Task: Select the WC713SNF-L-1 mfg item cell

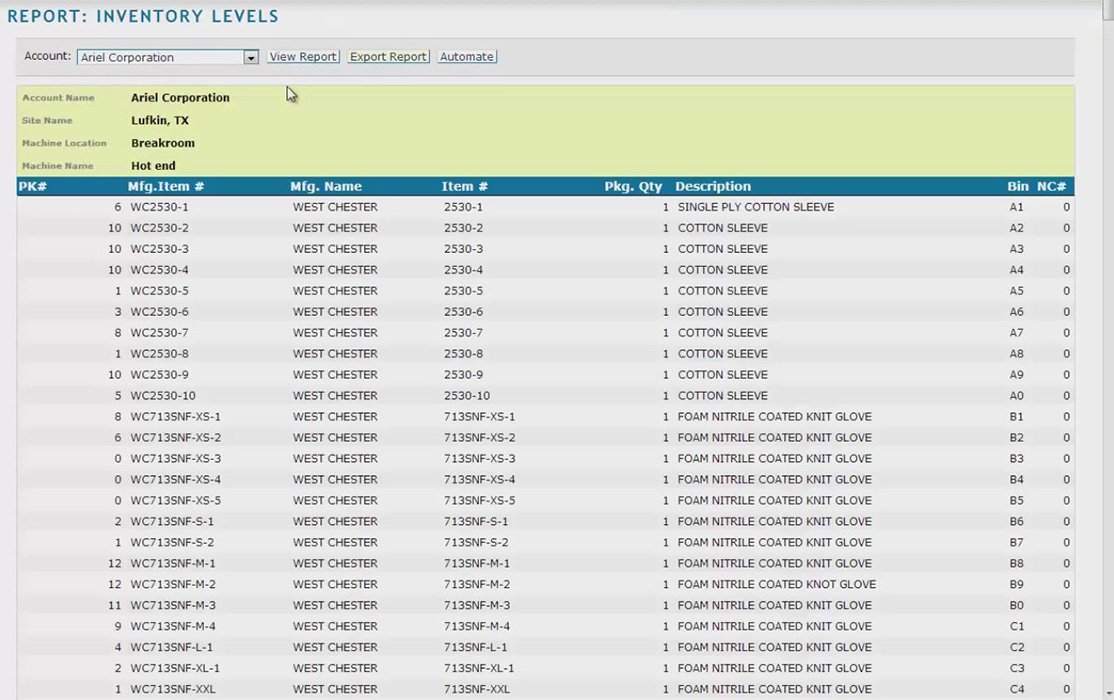Action: [x=171, y=647]
